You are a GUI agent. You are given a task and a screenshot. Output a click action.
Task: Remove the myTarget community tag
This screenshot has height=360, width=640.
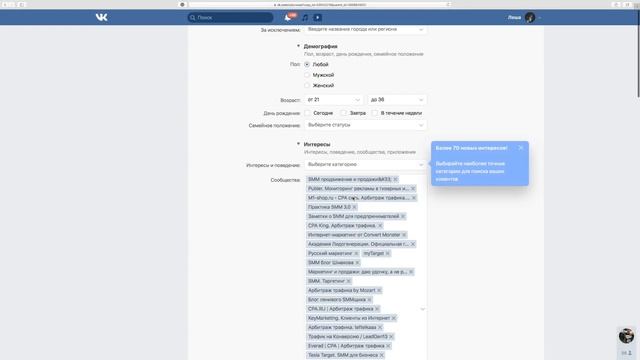[x=388, y=253]
